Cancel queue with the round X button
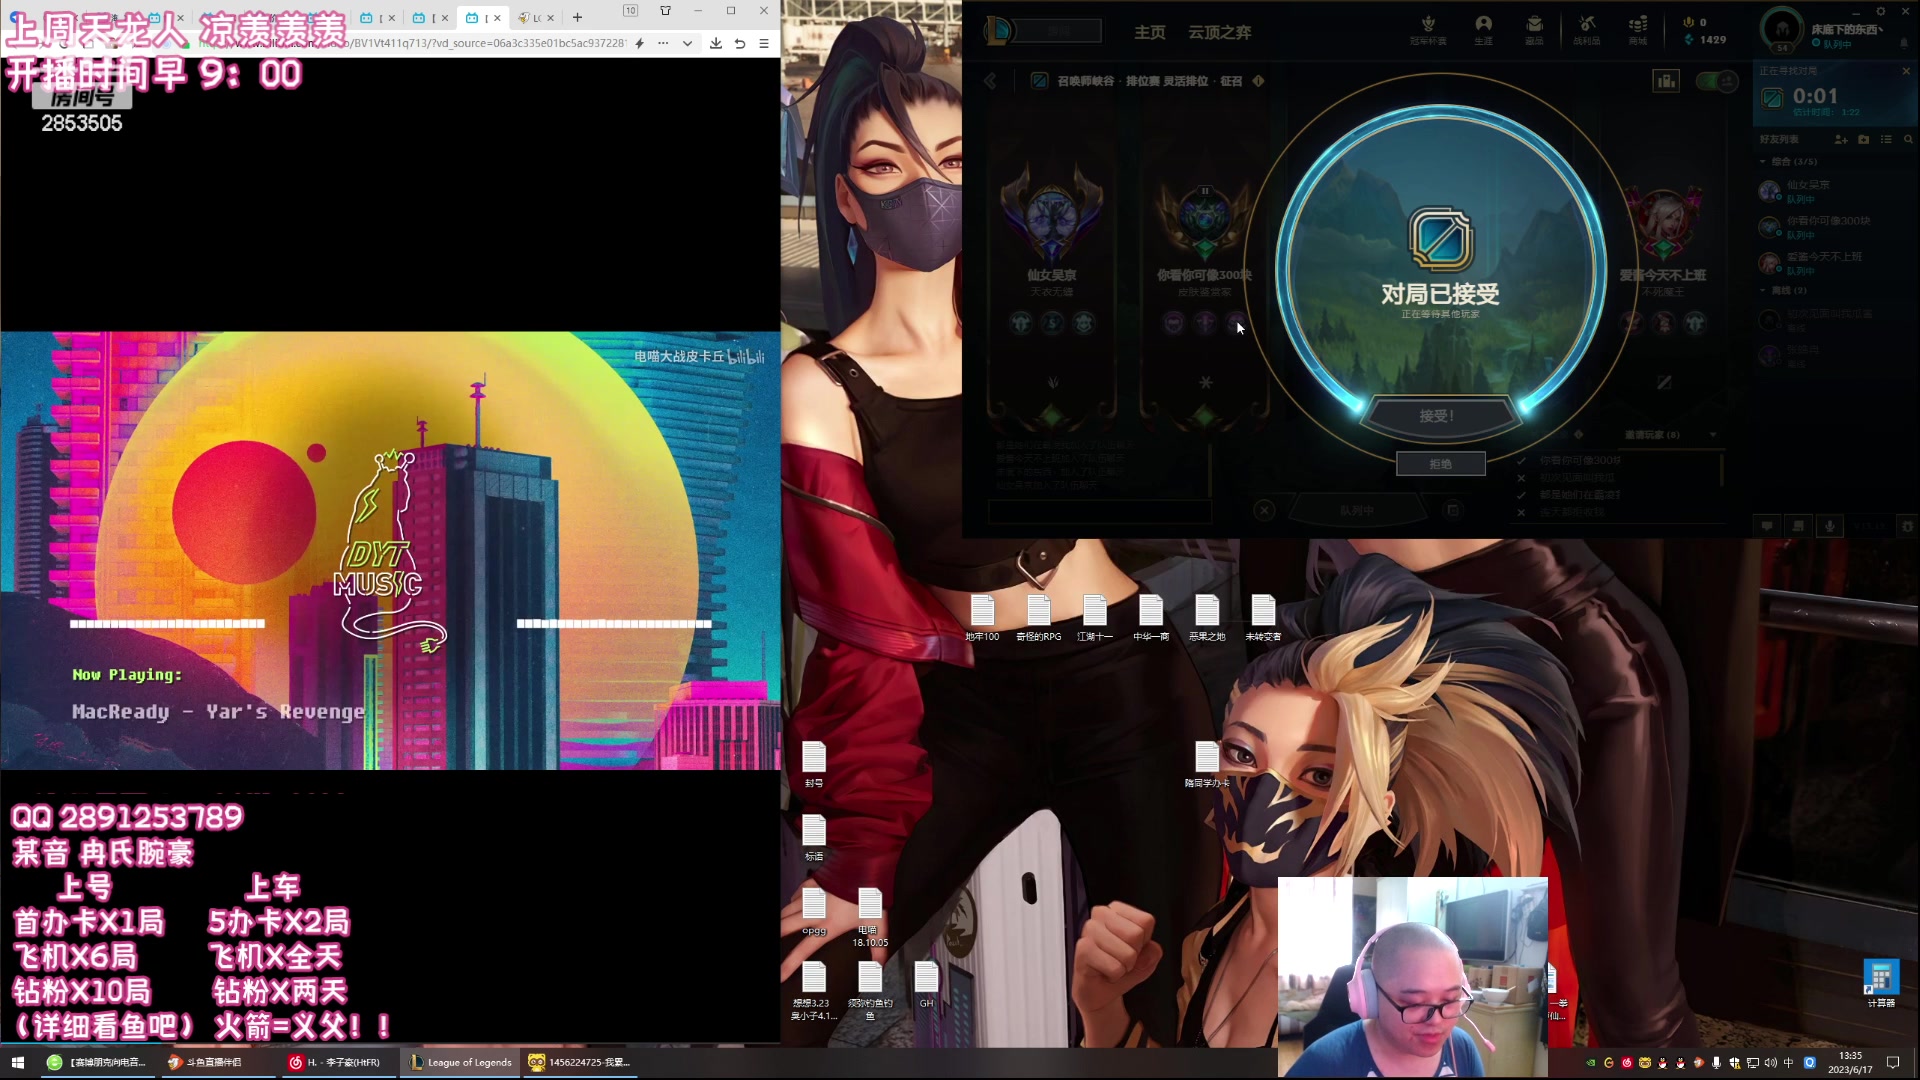The height and width of the screenshot is (1080, 1920). point(1264,511)
